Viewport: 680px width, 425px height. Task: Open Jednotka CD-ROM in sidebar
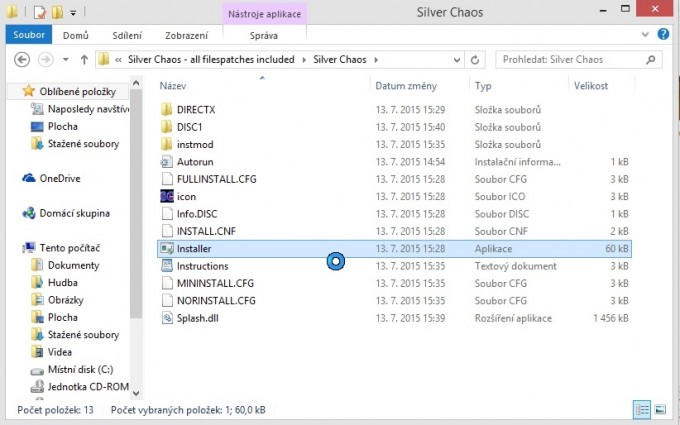[88, 386]
